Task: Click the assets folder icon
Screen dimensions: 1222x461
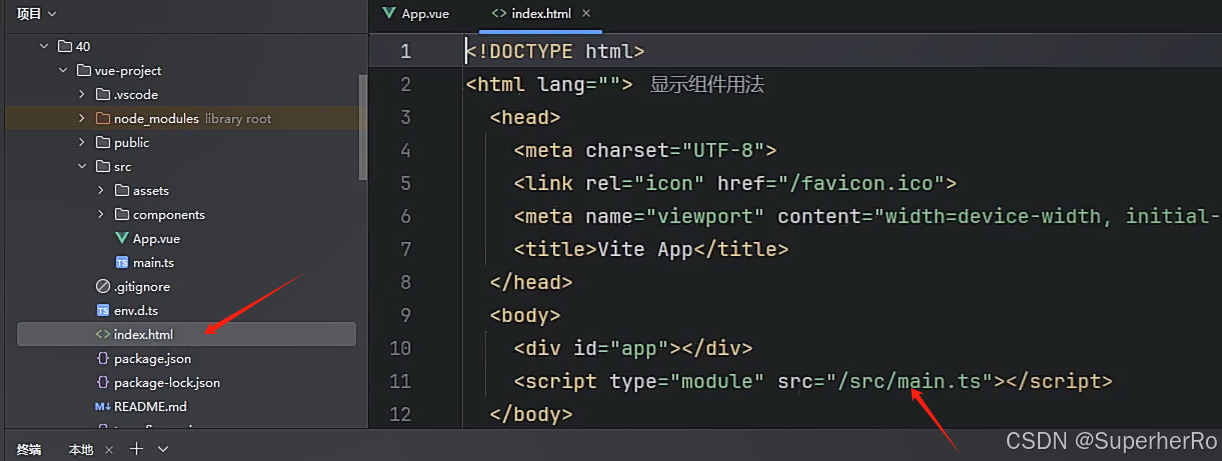Action: [122, 190]
